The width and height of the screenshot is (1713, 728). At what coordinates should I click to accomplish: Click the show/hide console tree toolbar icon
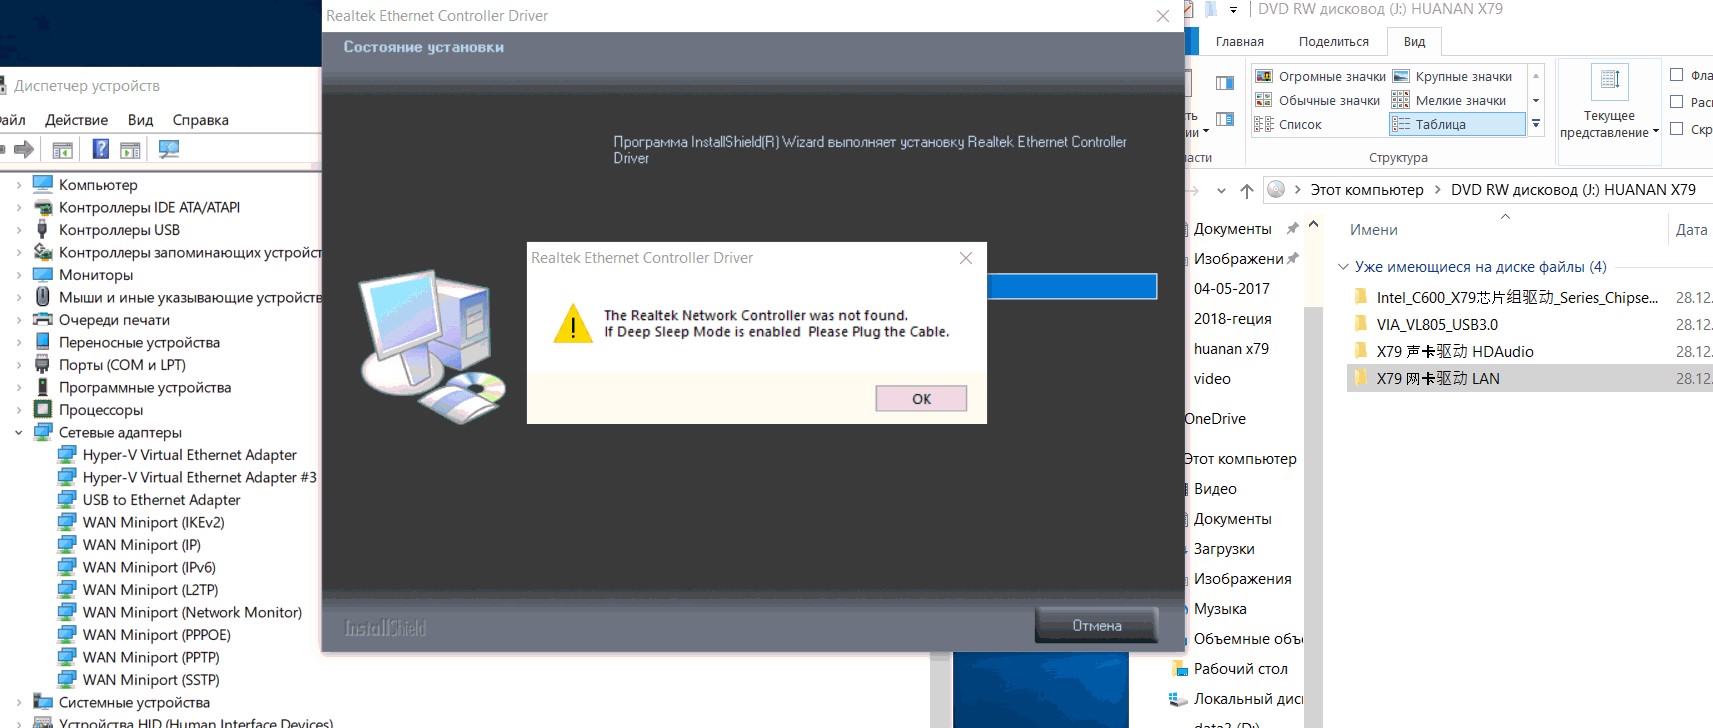[x=62, y=150]
